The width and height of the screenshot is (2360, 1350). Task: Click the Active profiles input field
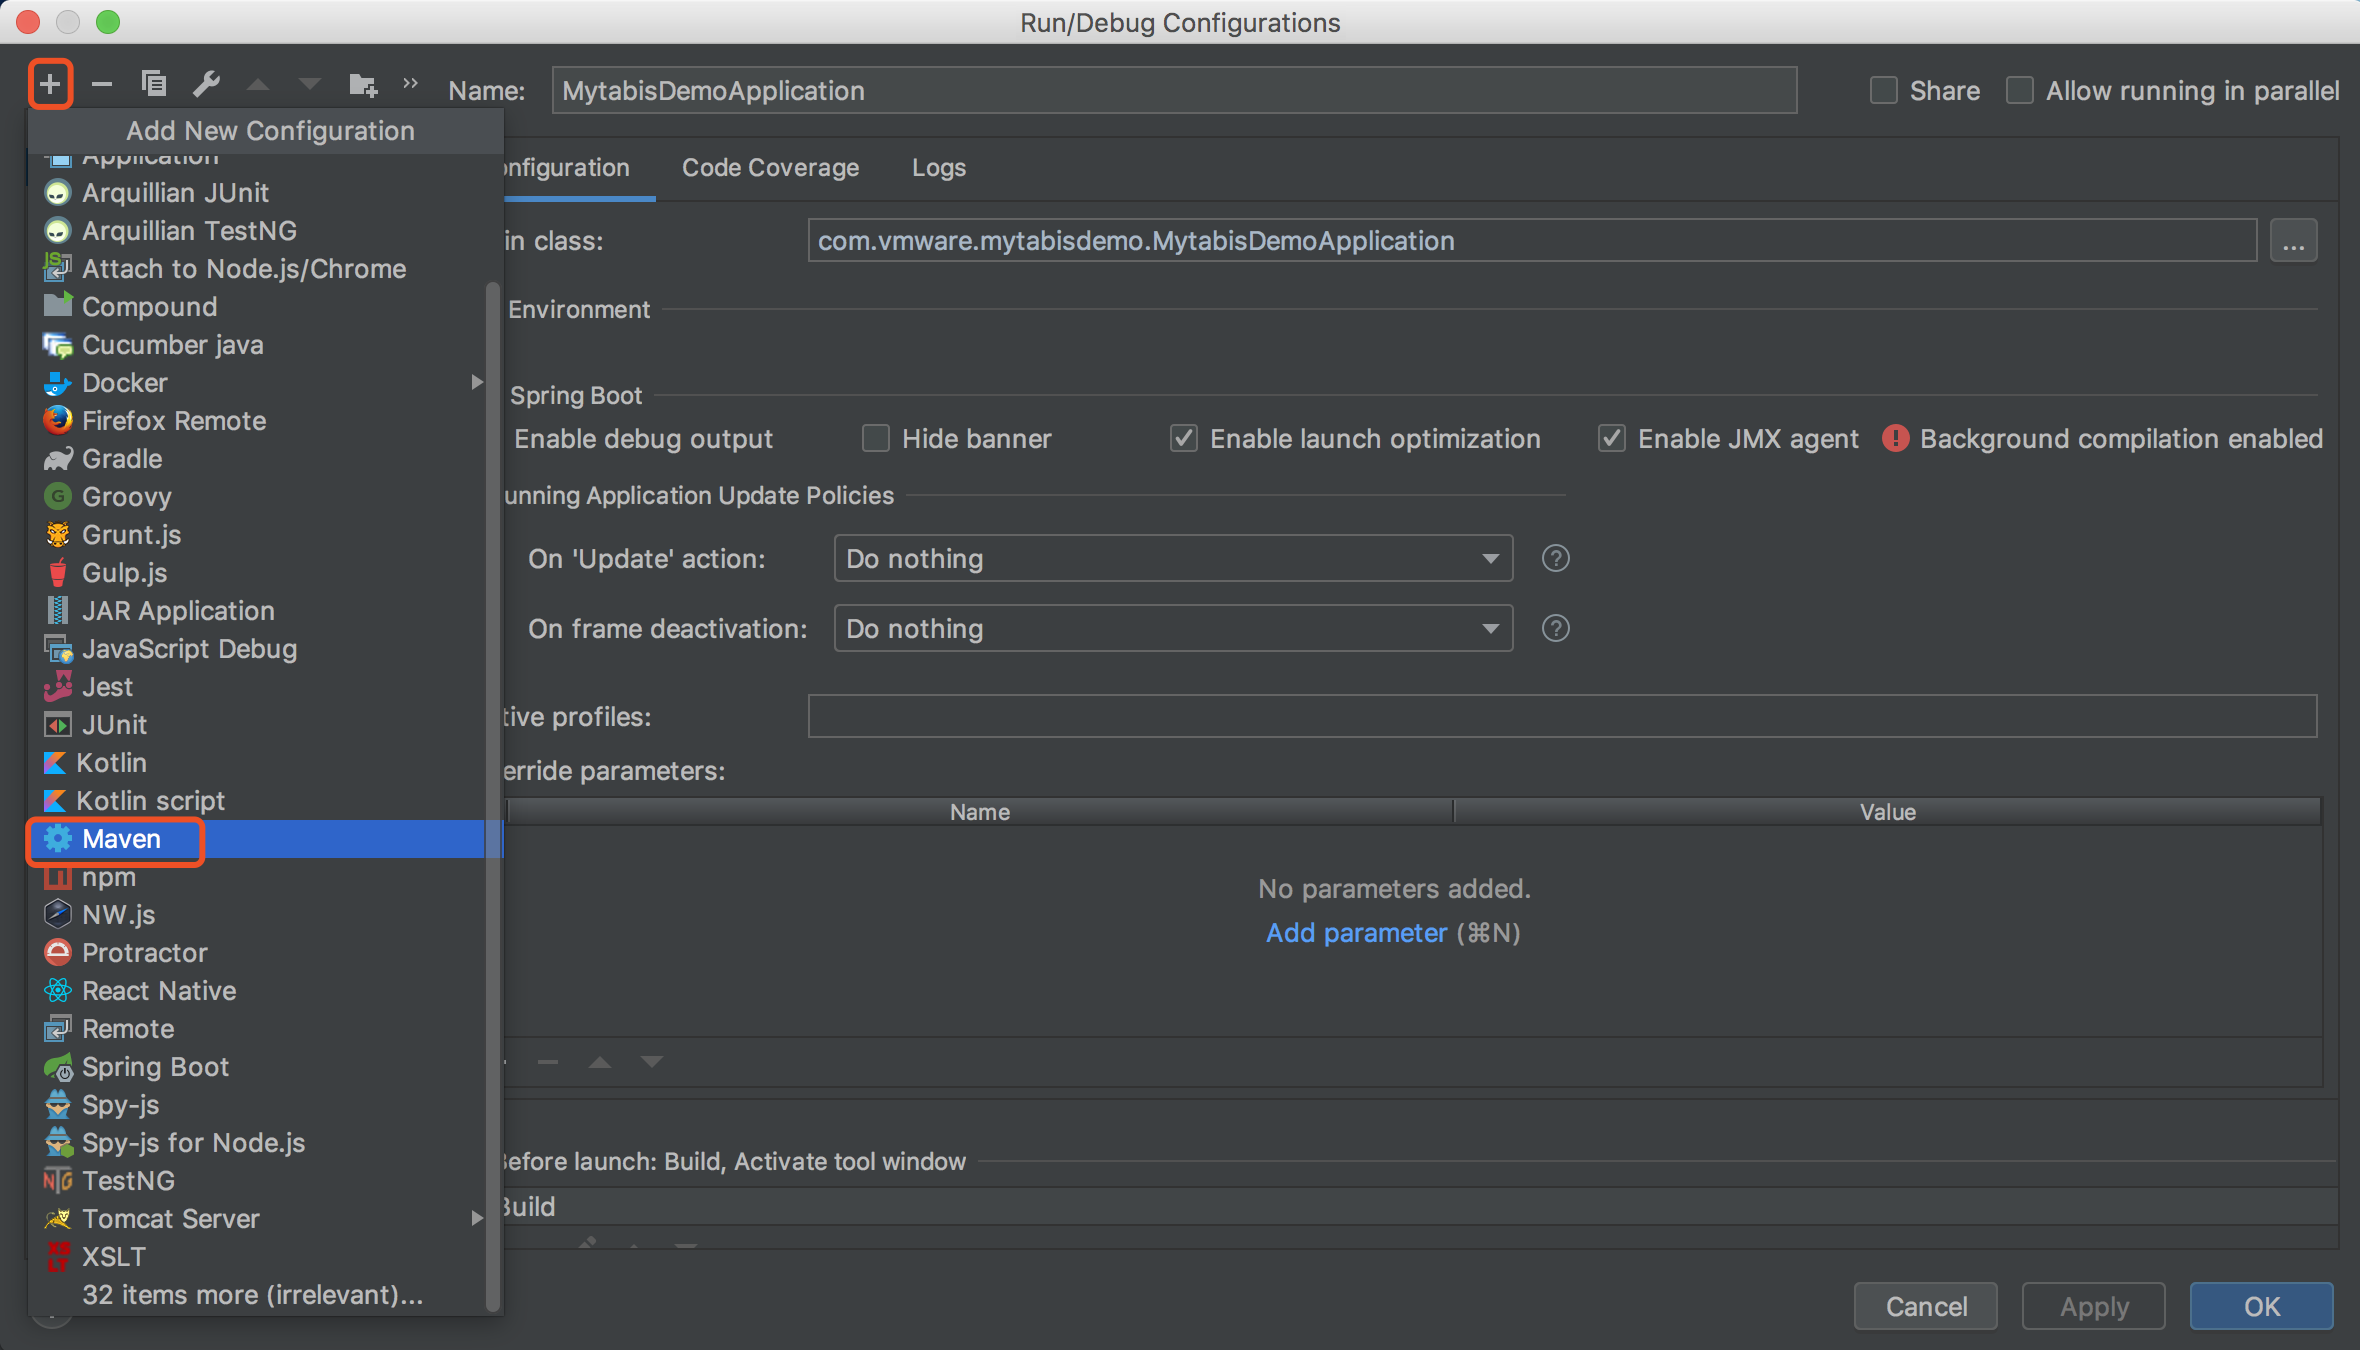tap(1562, 717)
